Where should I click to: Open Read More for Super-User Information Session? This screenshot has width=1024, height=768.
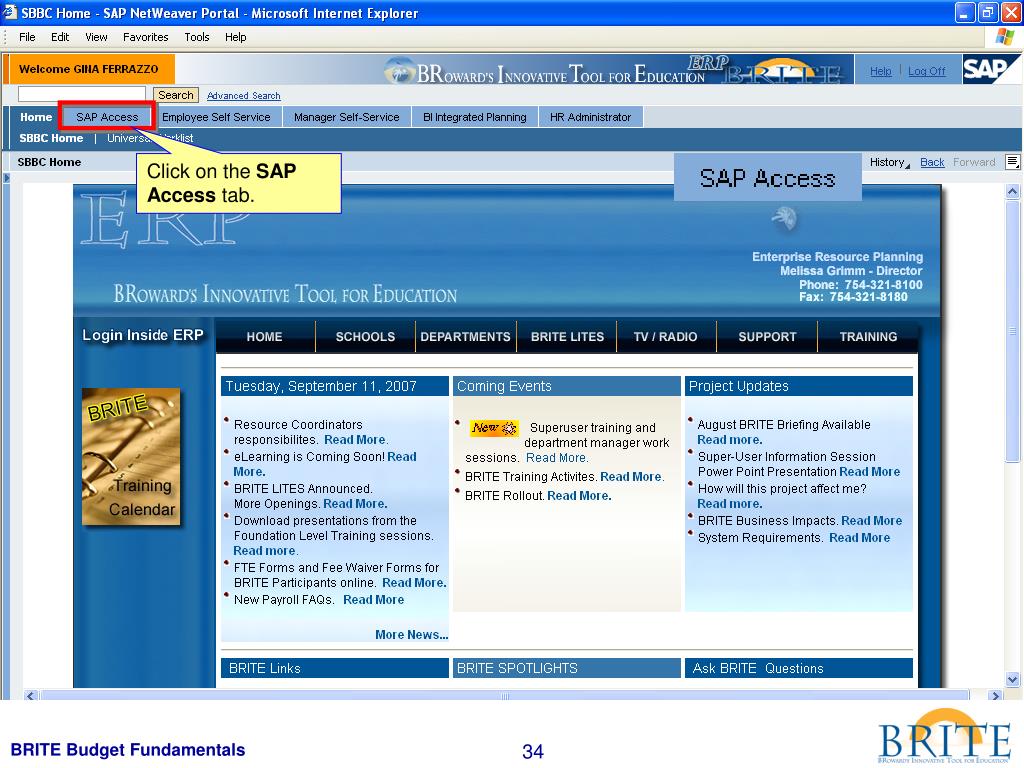(x=869, y=472)
